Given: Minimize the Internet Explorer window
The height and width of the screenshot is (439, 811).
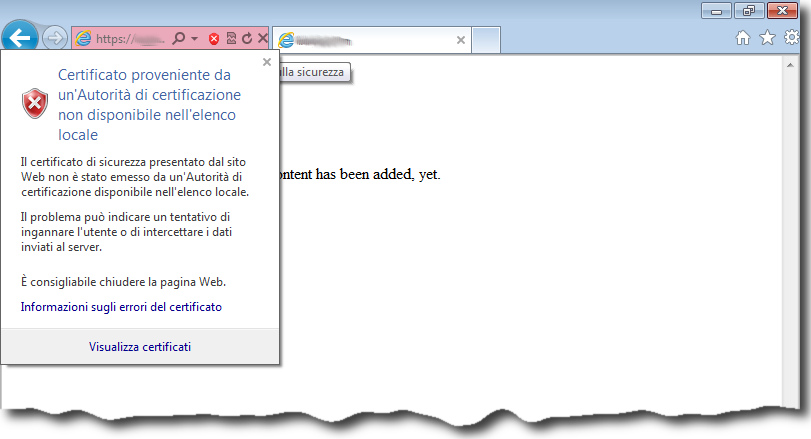Looking at the screenshot, I should [716, 11].
